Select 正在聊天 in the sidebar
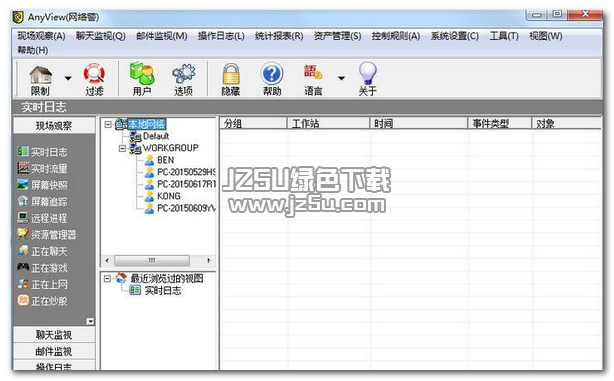614x381 pixels. click(43, 251)
